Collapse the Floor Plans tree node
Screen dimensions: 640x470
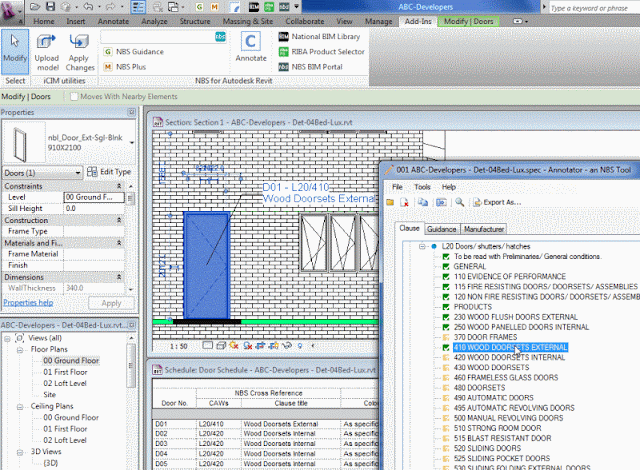point(20,350)
